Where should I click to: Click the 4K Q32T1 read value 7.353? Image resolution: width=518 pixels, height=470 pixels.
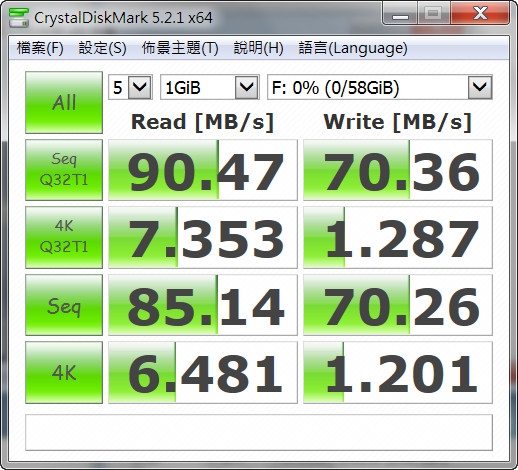pyautogui.click(x=203, y=237)
